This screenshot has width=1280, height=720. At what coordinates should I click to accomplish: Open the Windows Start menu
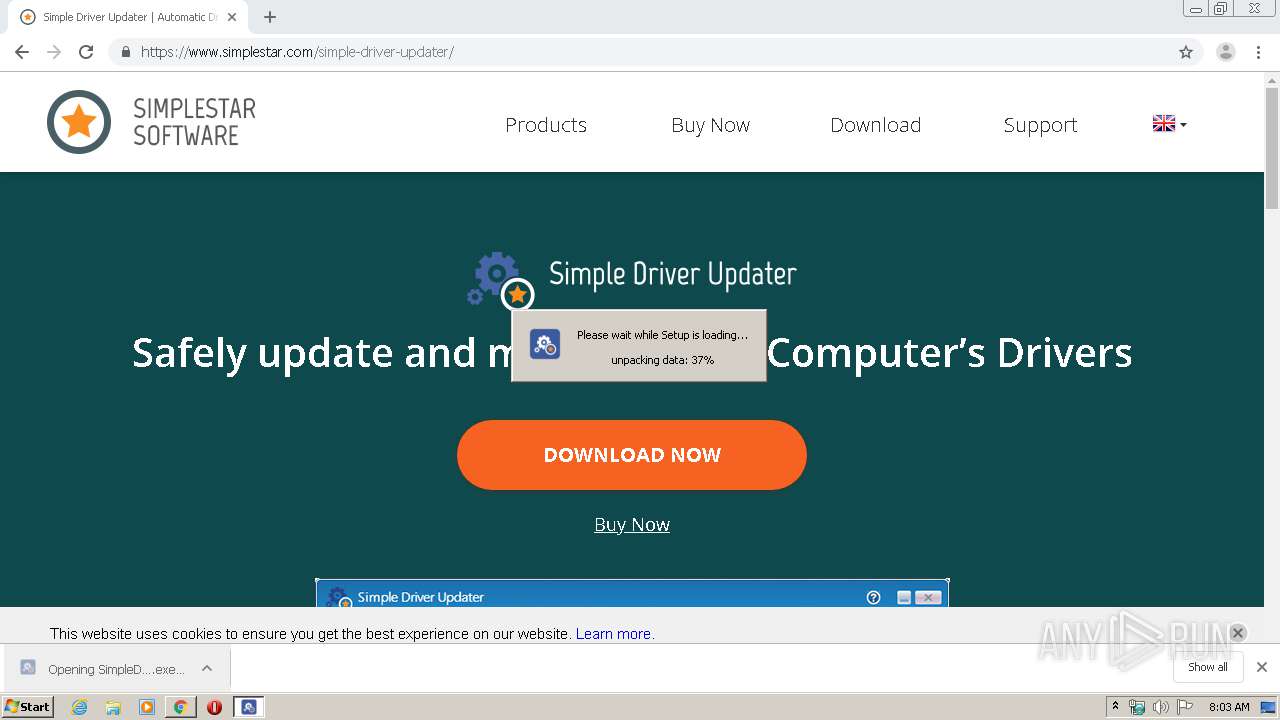pyautogui.click(x=27, y=707)
